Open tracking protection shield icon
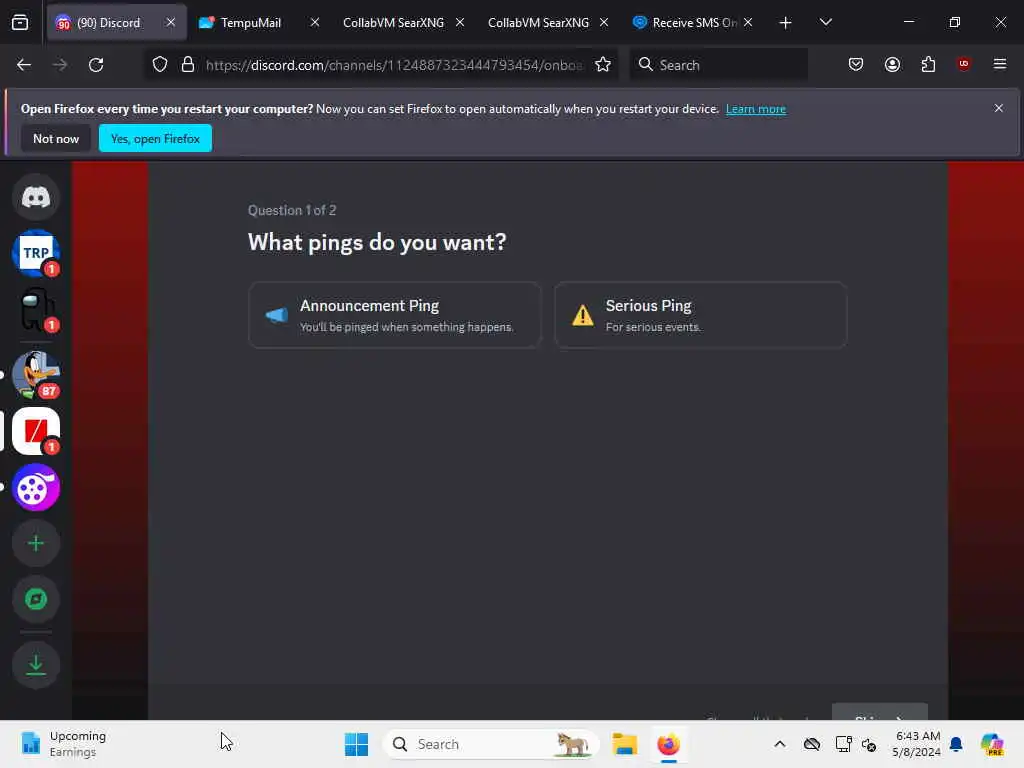The width and height of the screenshot is (1024, 768). click(x=160, y=65)
